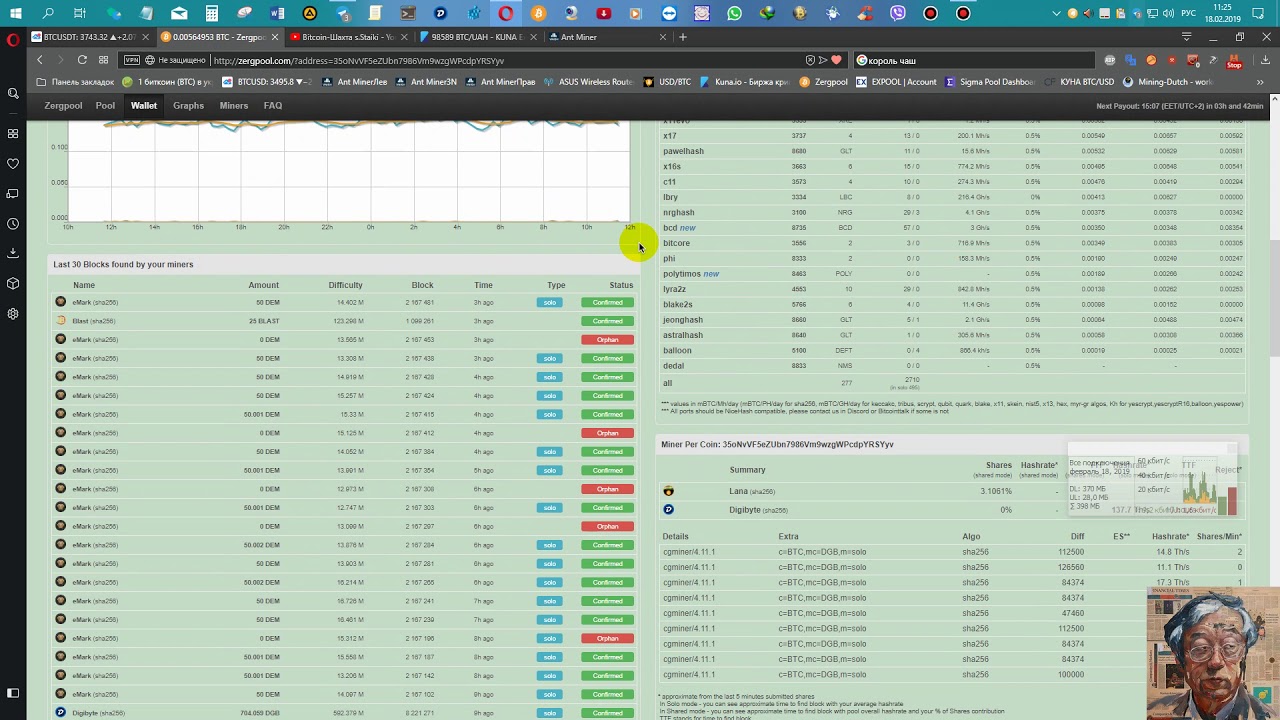
Task: Open WhatsApp from the taskbar
Action: pyautogui.click(x=735, y=13)
